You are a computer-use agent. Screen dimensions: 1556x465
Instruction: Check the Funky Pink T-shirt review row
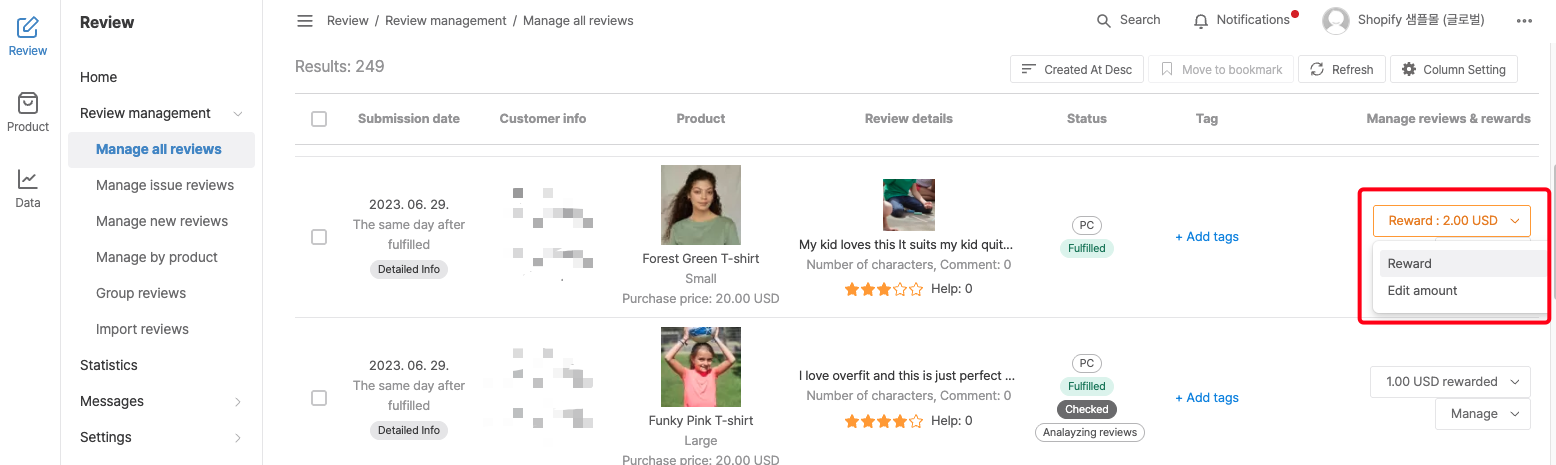[x=319, y=398]
